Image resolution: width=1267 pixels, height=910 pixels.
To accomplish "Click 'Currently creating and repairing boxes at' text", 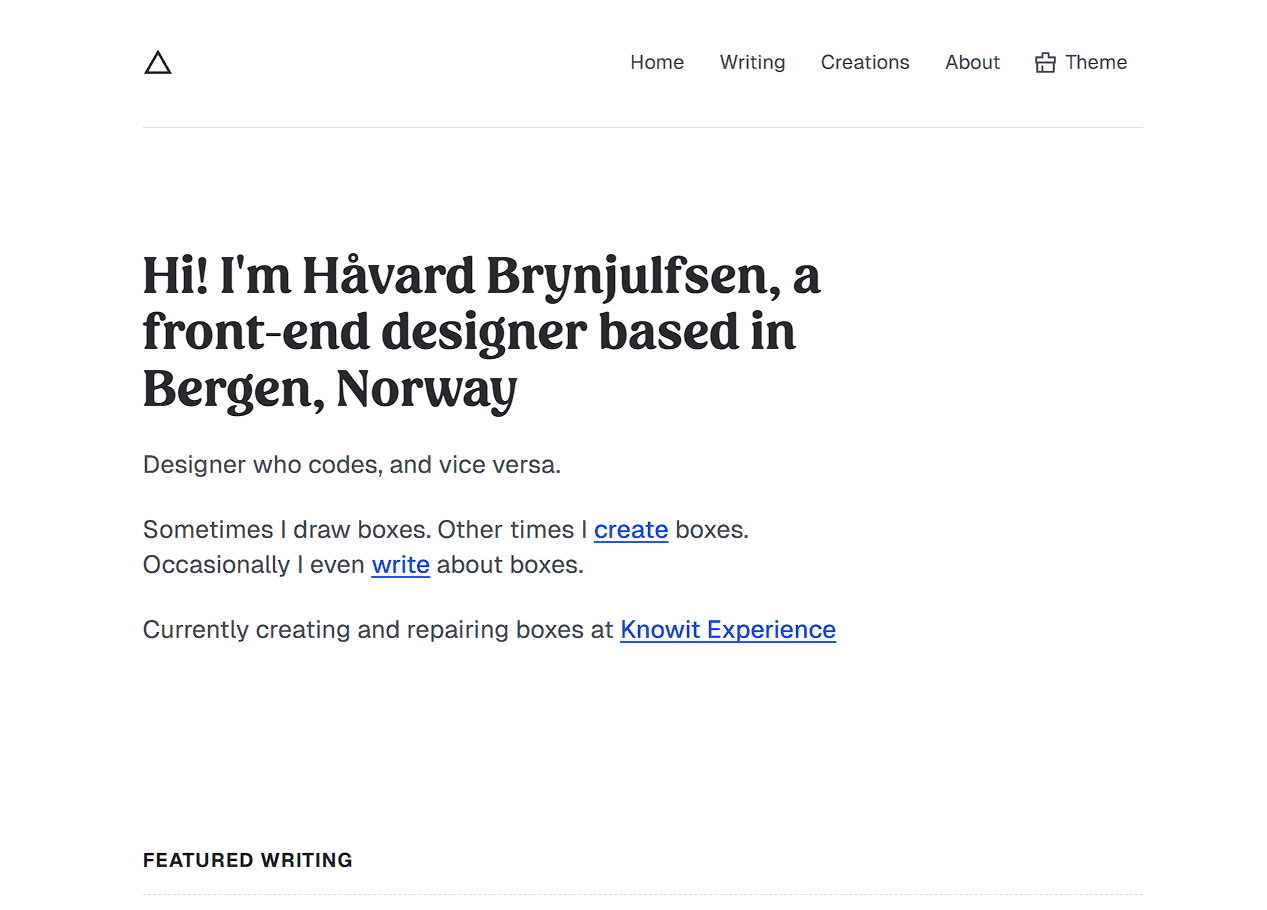I will pyautogui.click(x=378, y=629).
